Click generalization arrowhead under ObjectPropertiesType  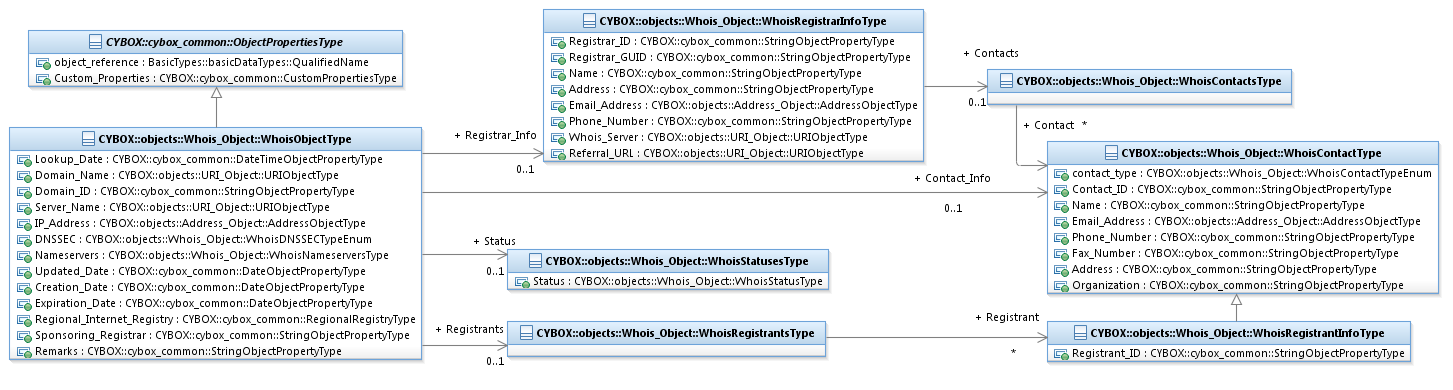tap(216, 94)
